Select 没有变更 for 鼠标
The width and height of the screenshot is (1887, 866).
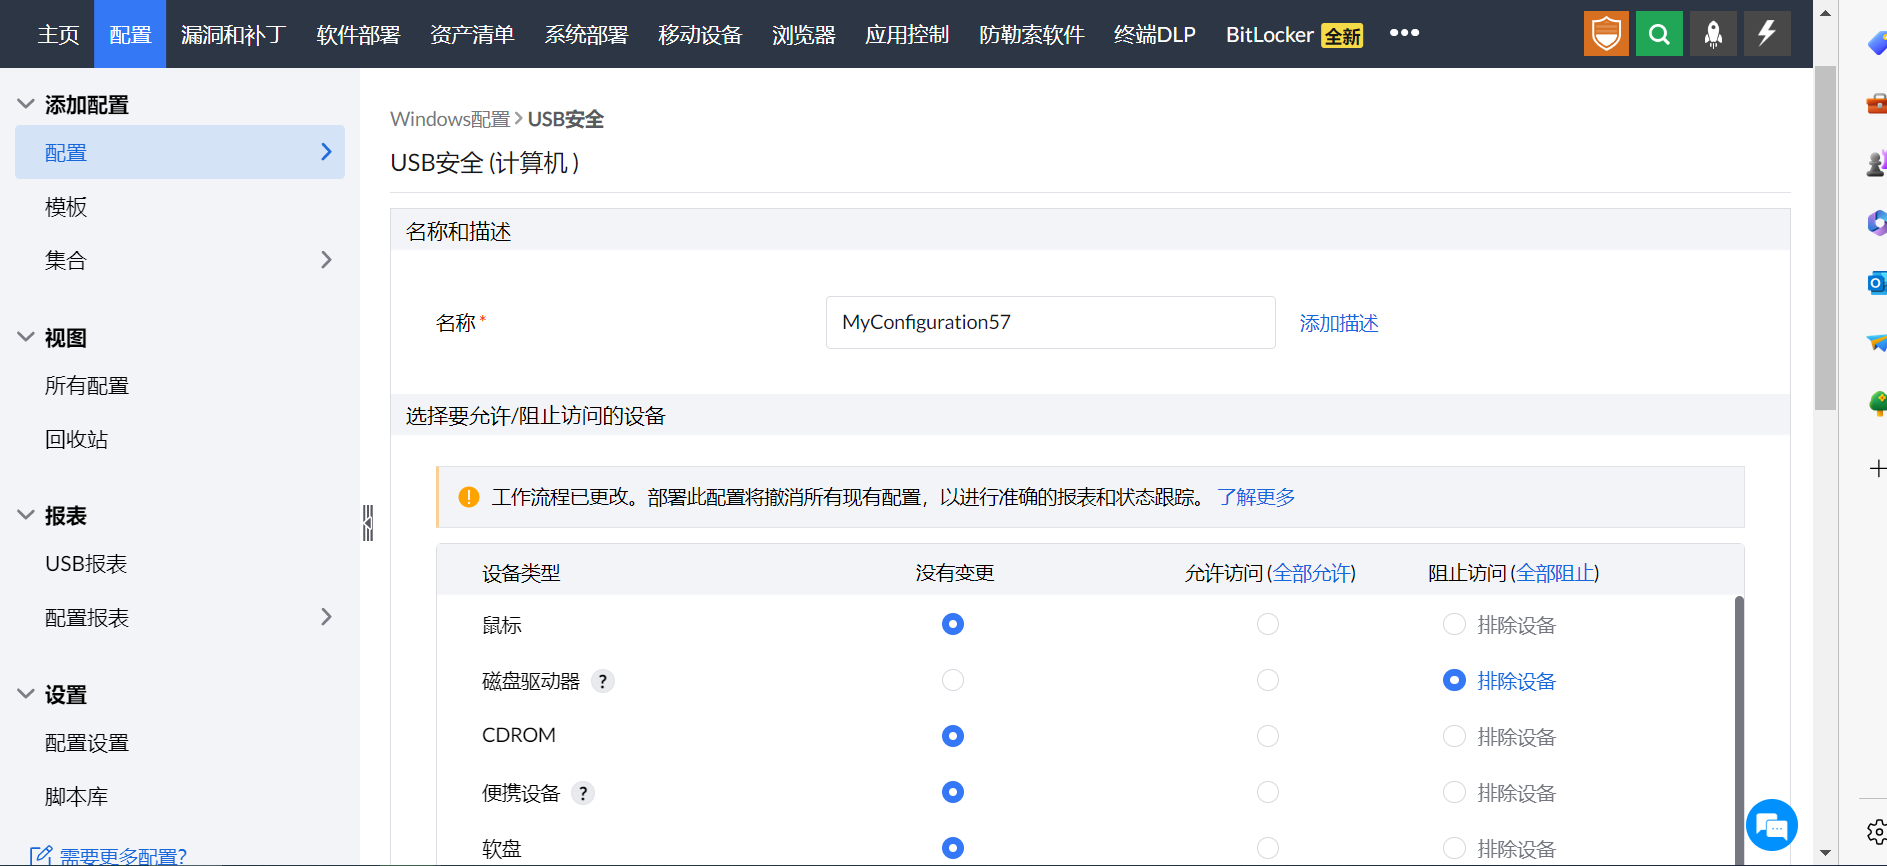(953, 624)
